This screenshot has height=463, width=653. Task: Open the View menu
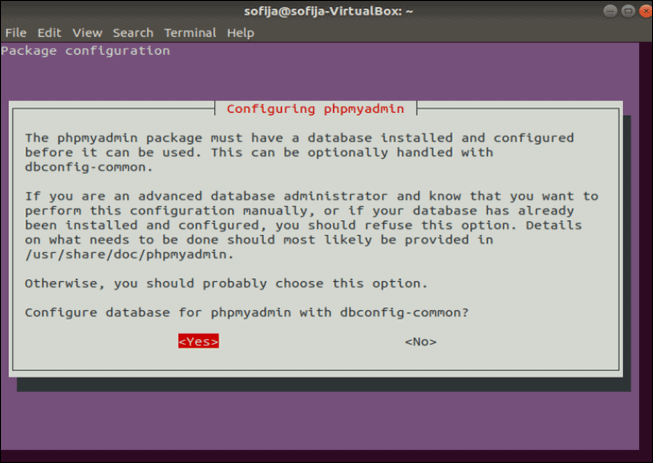click(x=87, y=32)
